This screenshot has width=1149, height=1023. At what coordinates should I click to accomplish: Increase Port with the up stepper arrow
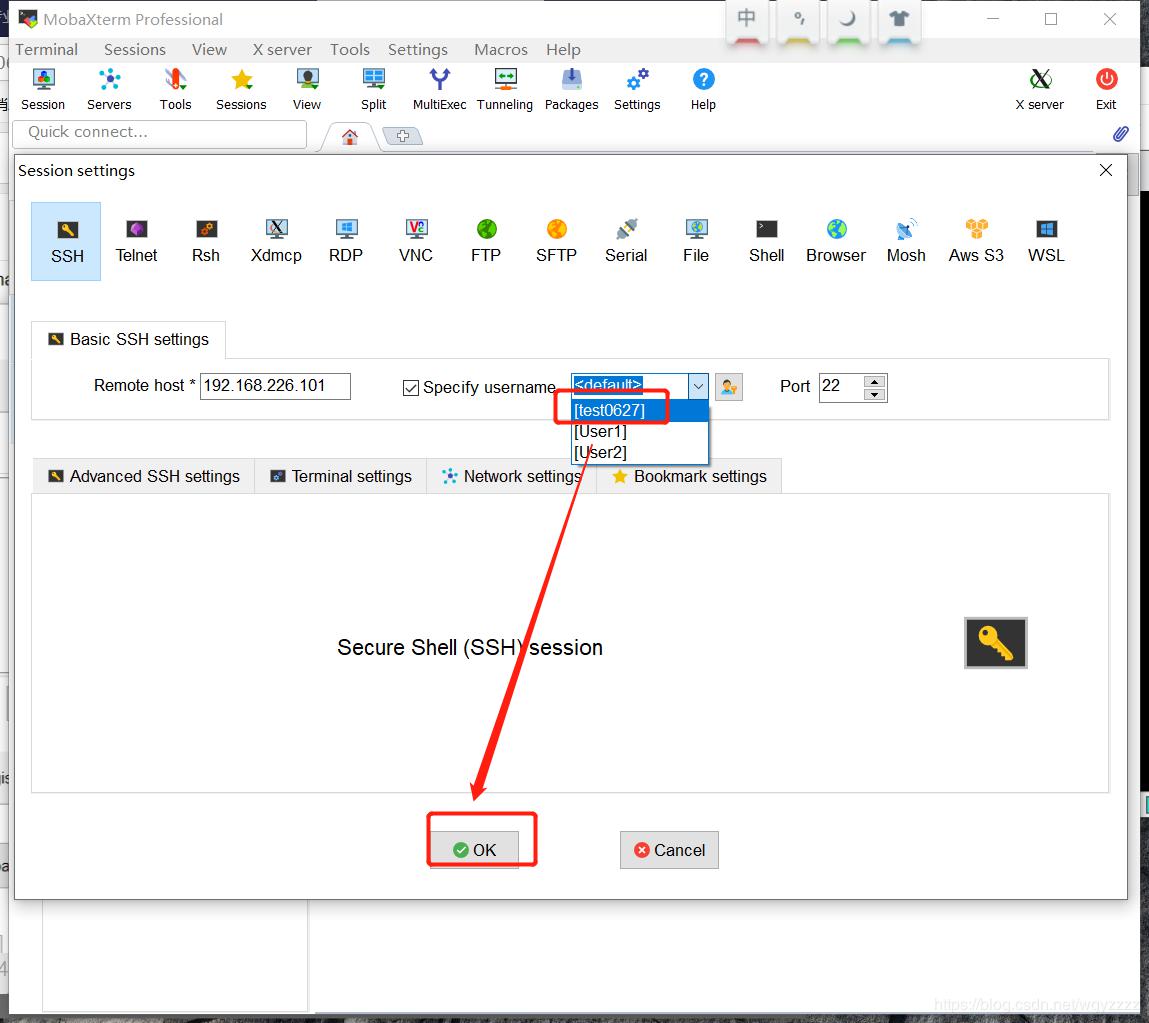[x=875, y=381]
